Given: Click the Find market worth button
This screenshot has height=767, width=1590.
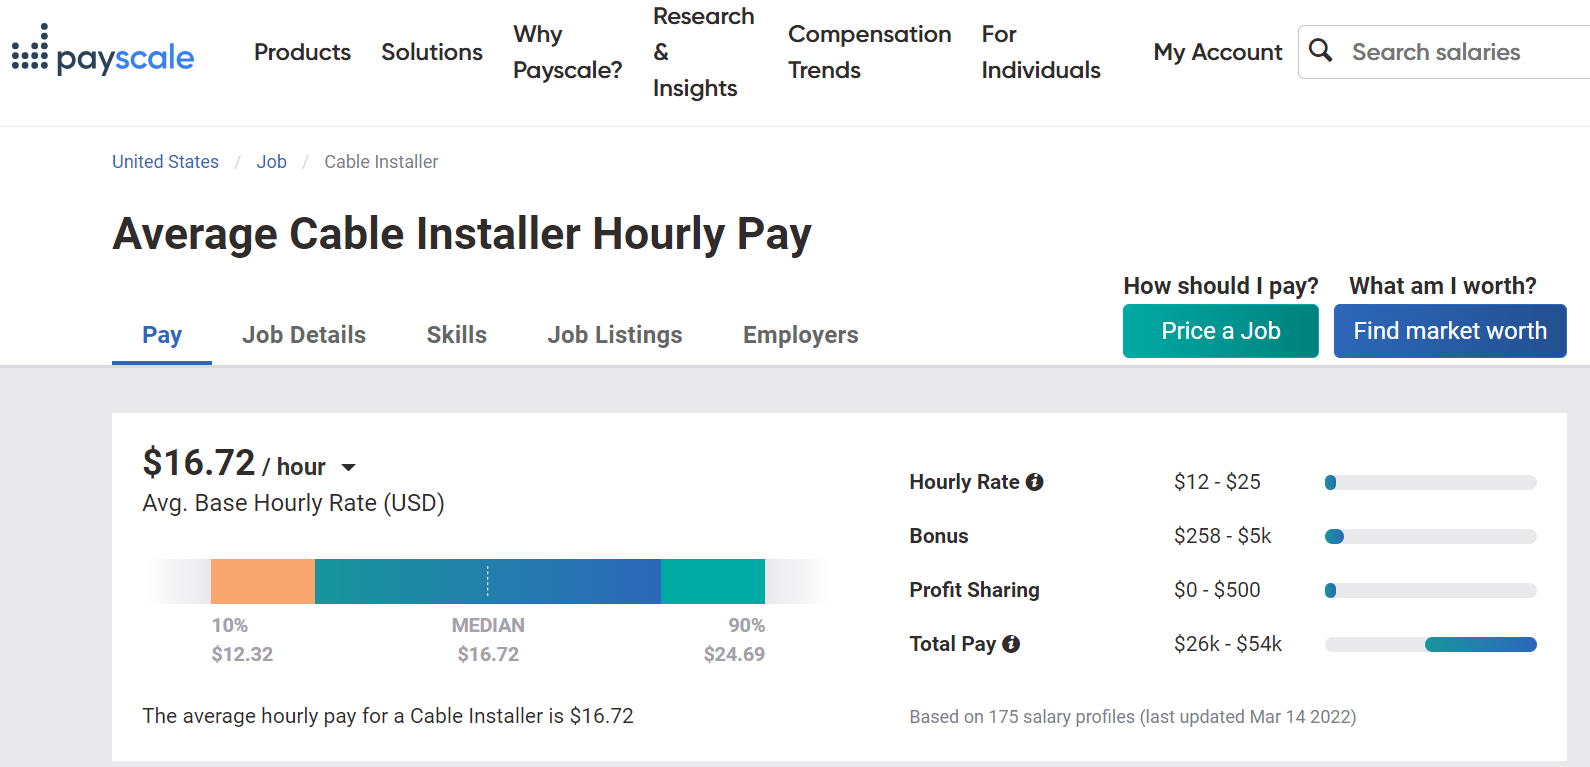Looking at the screenshot, I should pos(1450,331).
